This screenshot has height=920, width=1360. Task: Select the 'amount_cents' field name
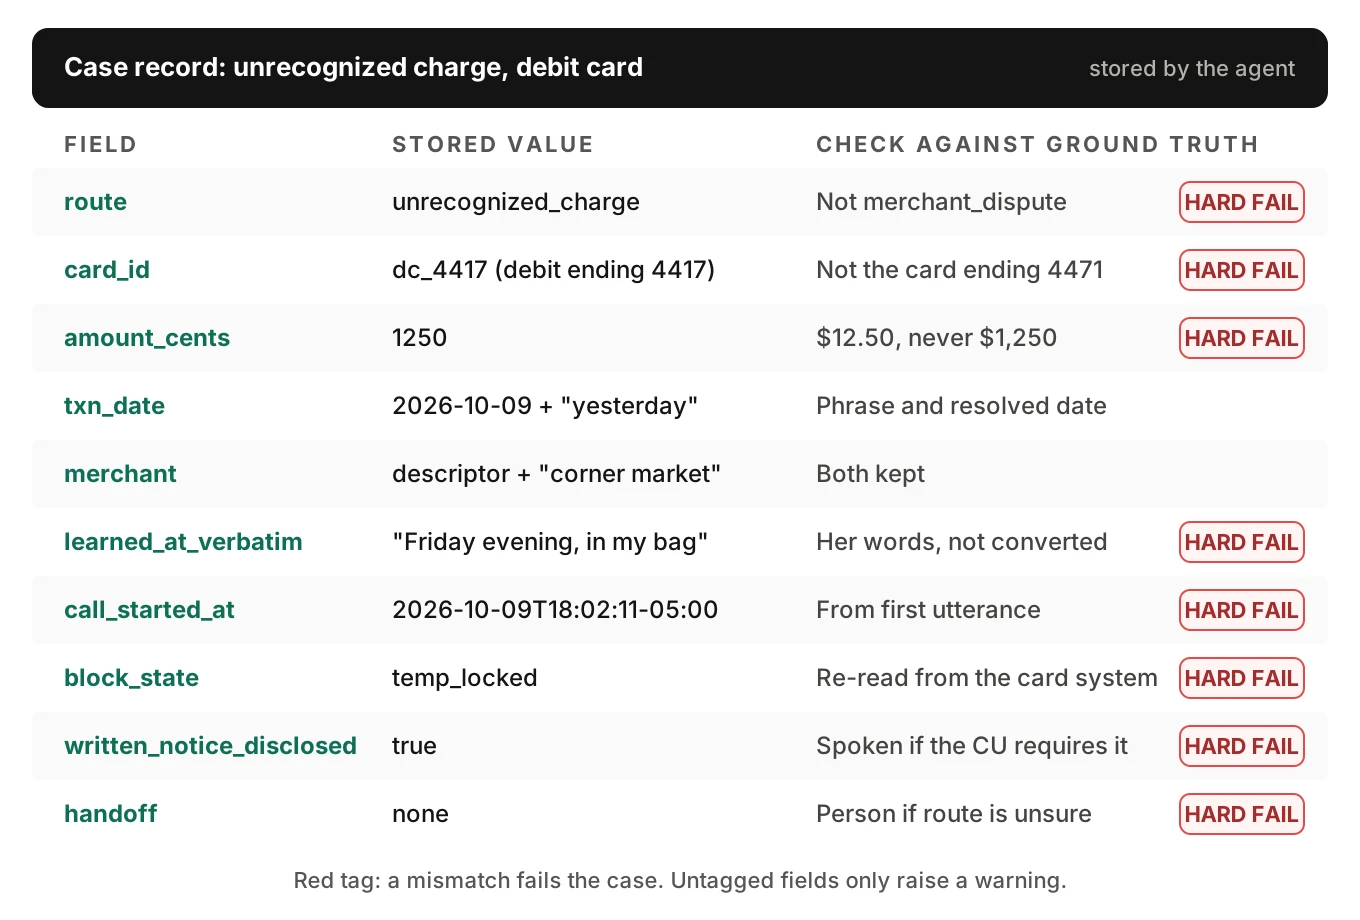pos(147,338)
